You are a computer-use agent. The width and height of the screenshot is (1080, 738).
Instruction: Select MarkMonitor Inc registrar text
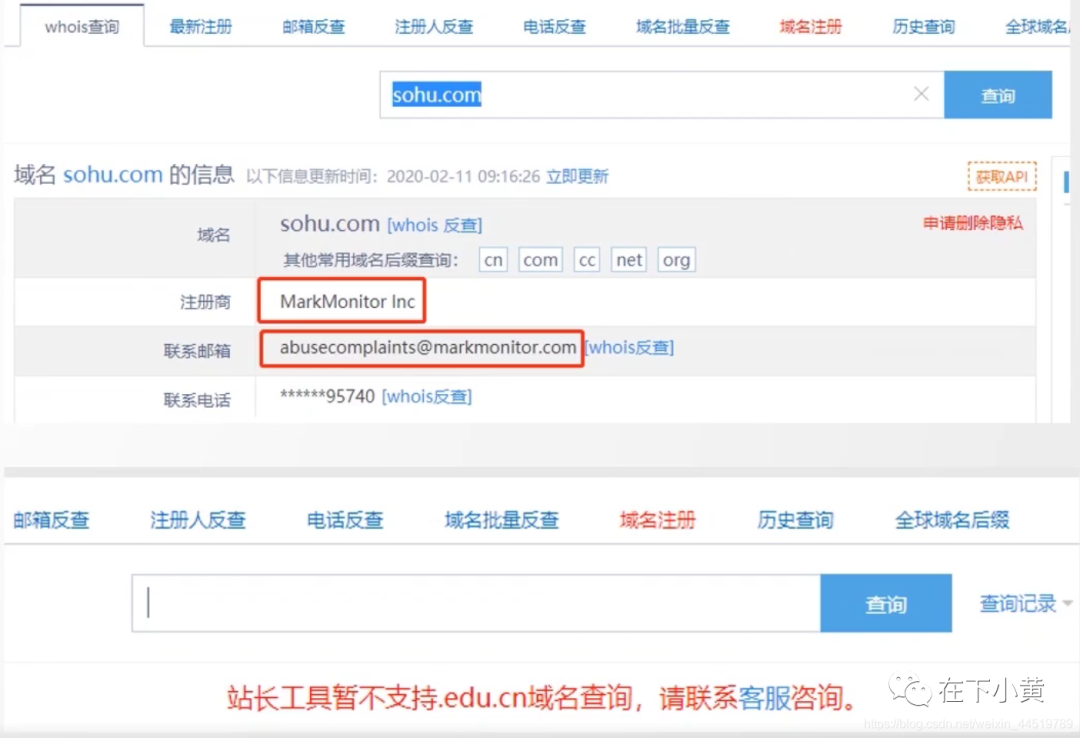347,301
